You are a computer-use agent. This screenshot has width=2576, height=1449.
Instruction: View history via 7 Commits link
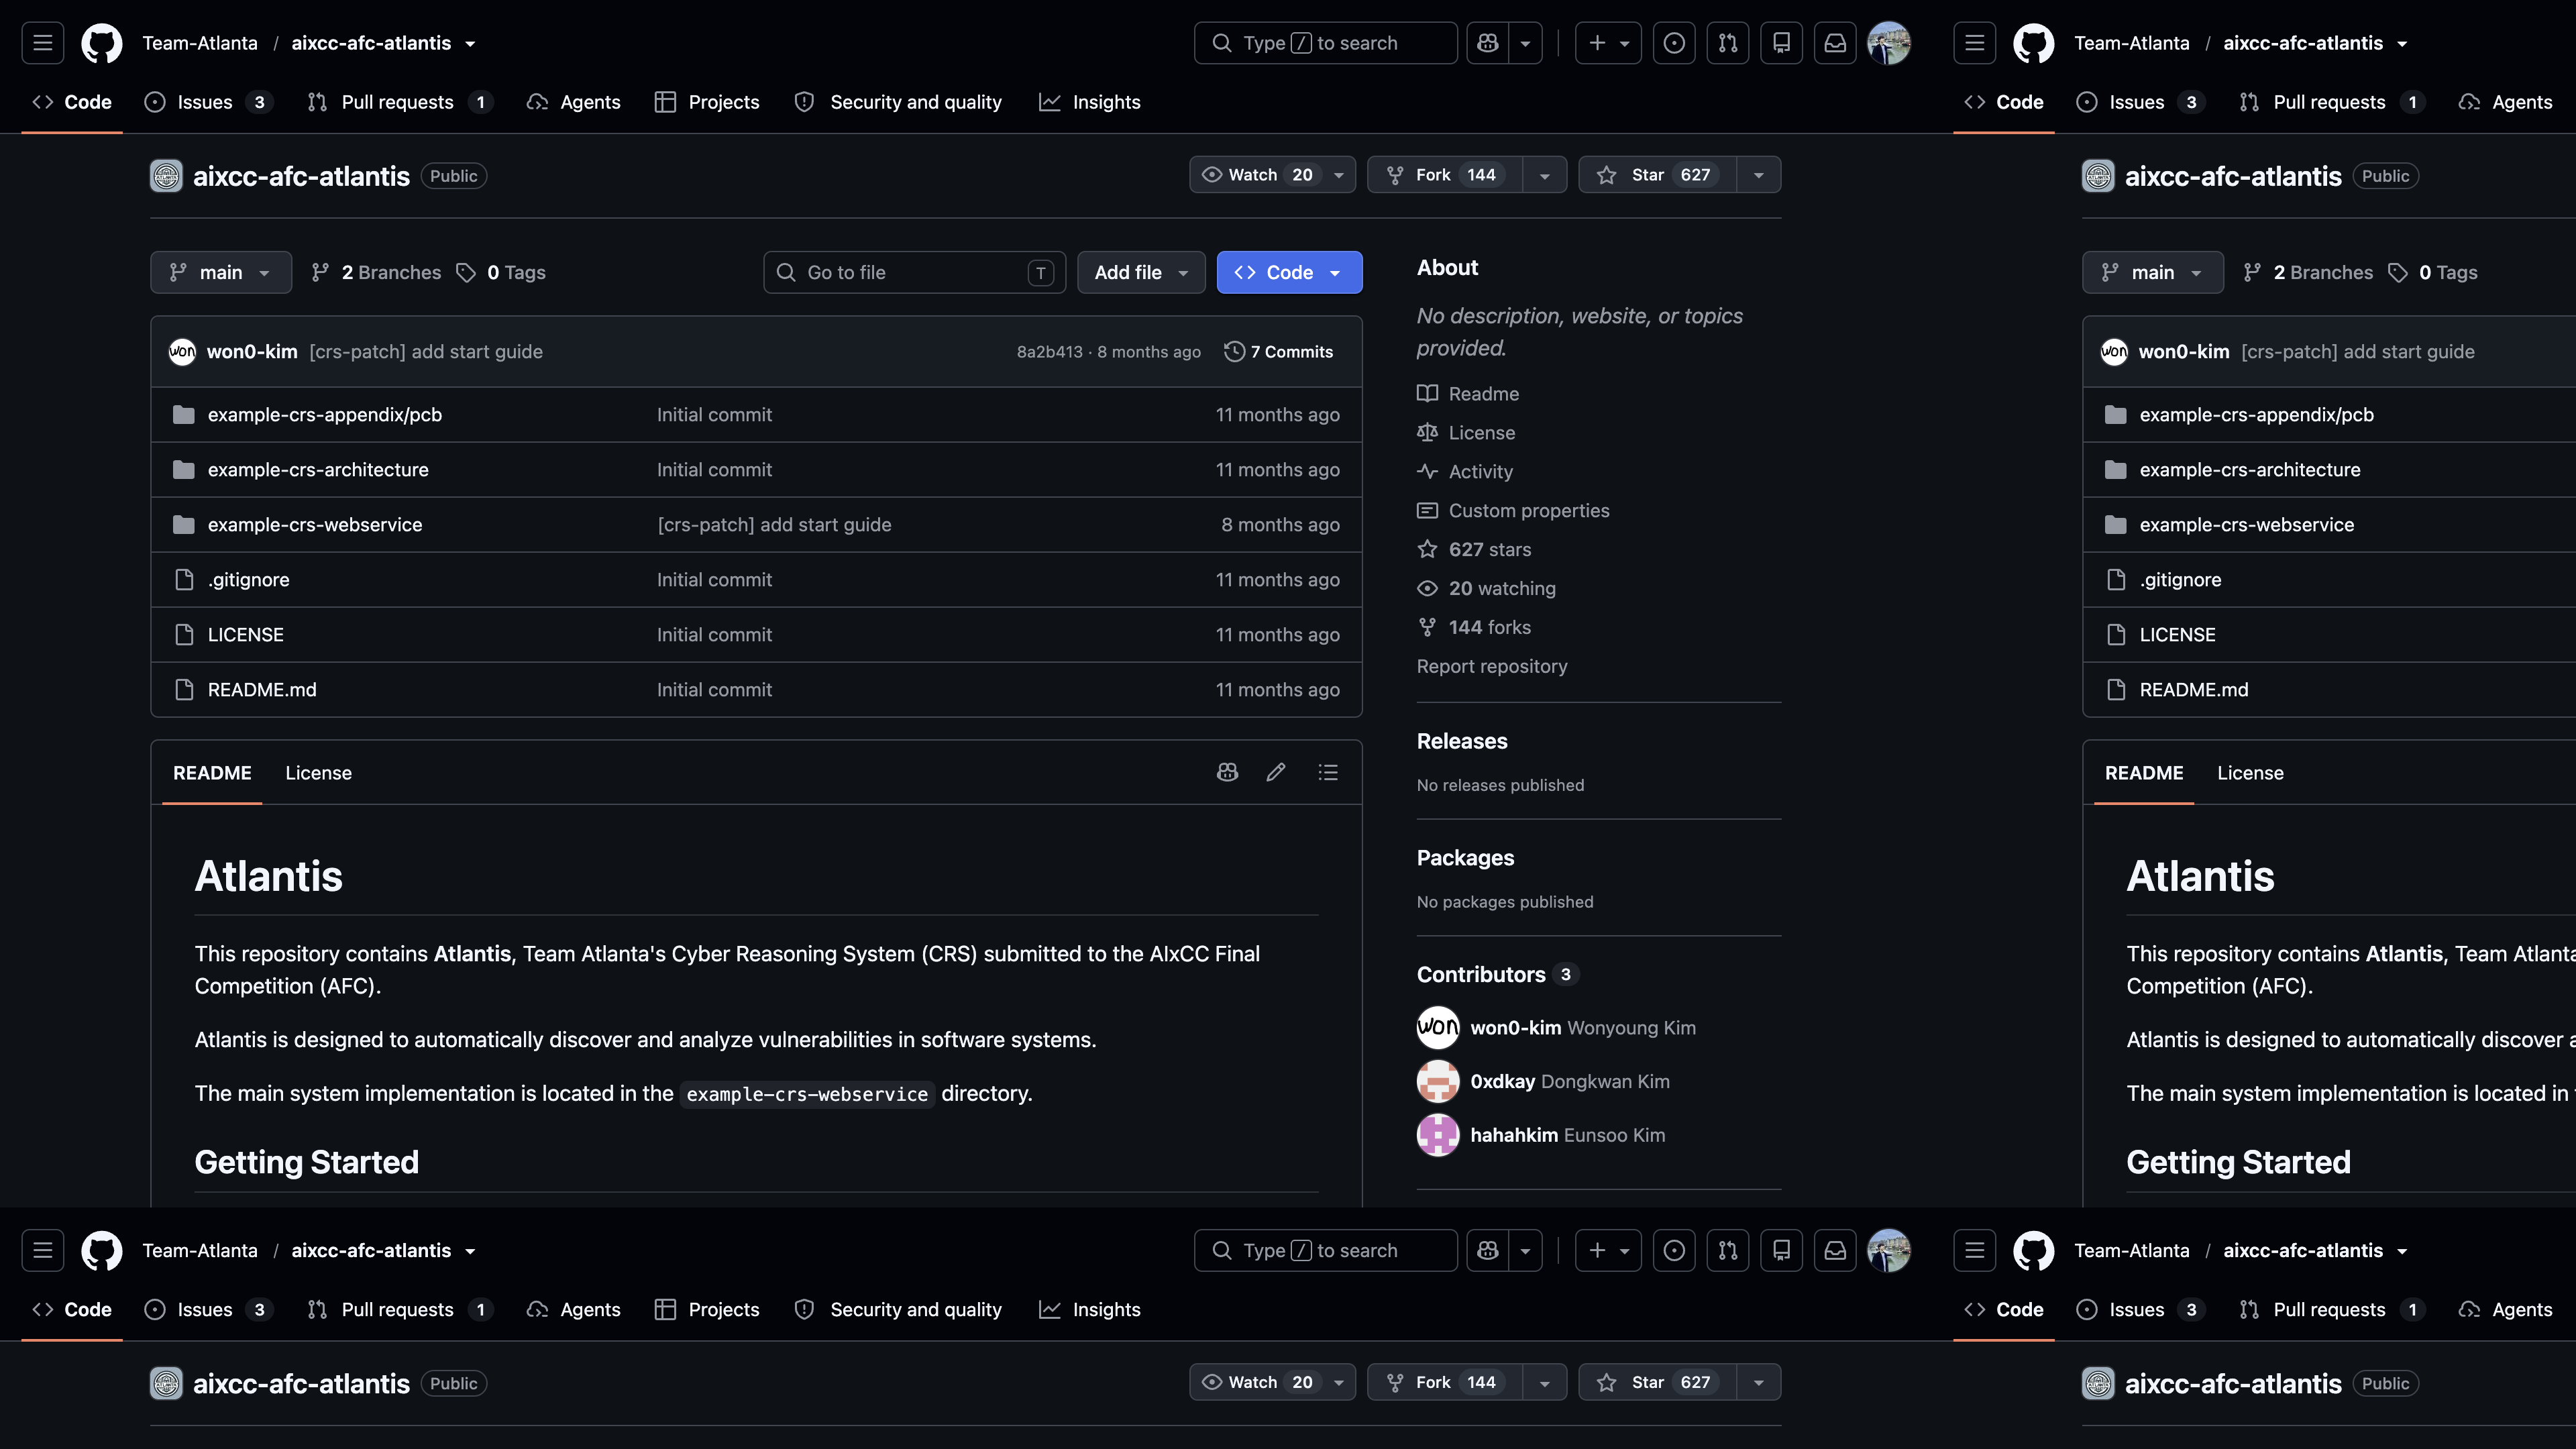pyautogui.click(x=1279, y=352)
